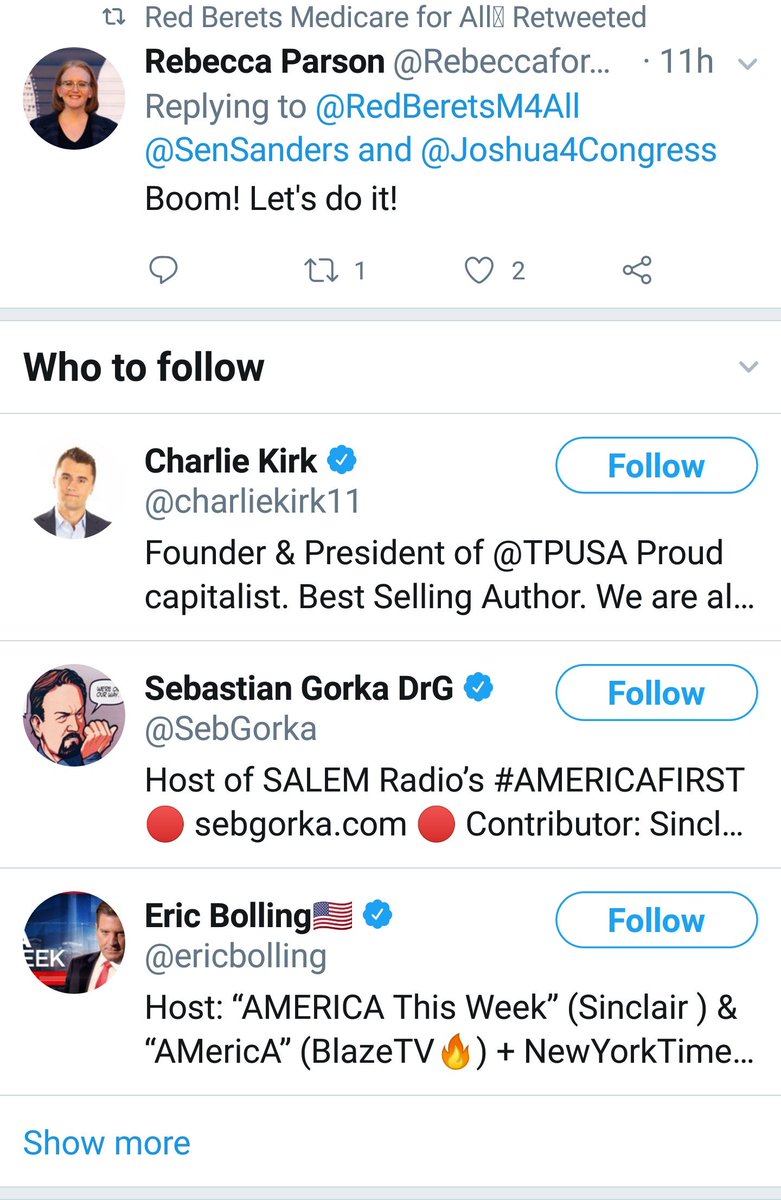Follow Sebastian Gorka DrG
The height and width of the screenshot is (1200, 781).
[x=656, y=692]
